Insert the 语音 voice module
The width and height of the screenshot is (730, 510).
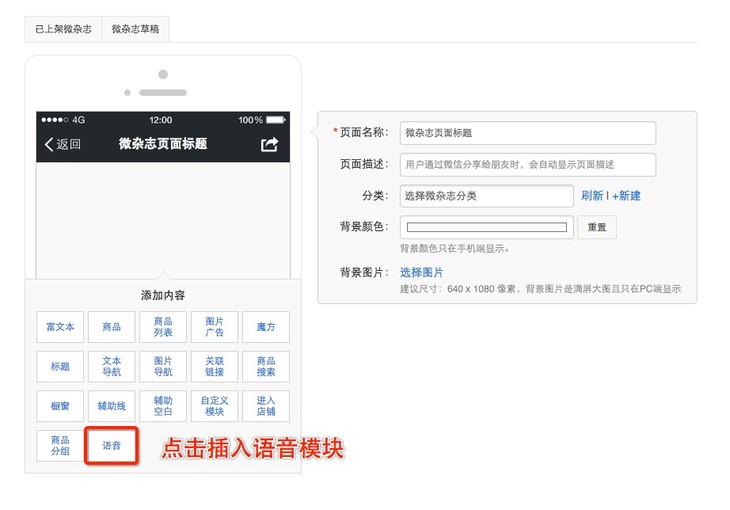111,445
